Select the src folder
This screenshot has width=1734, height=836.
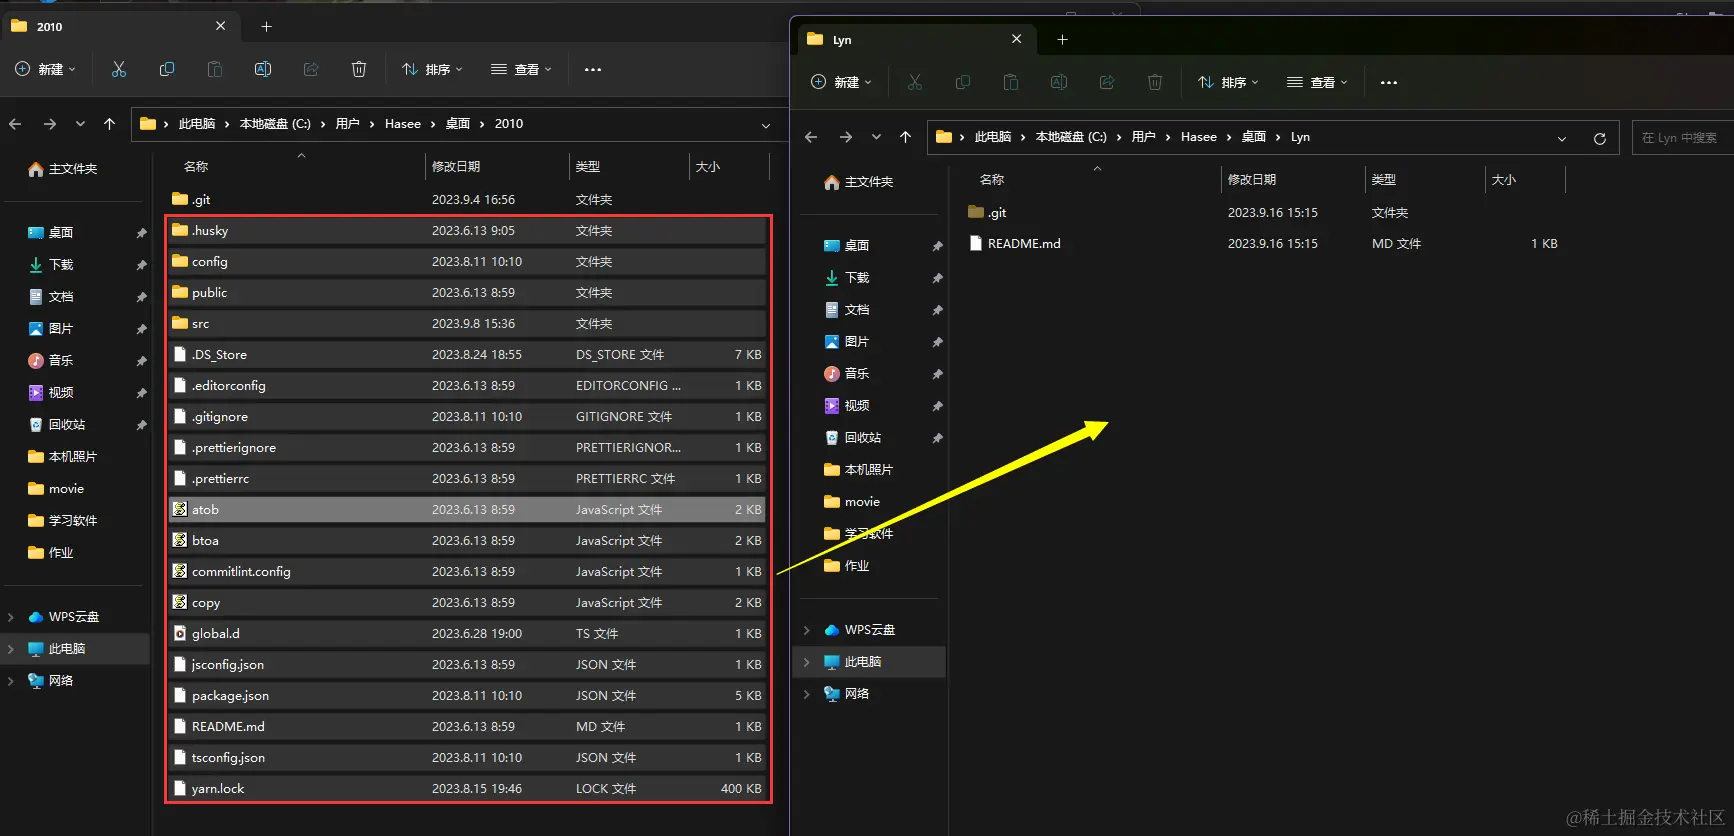(467, 324)
